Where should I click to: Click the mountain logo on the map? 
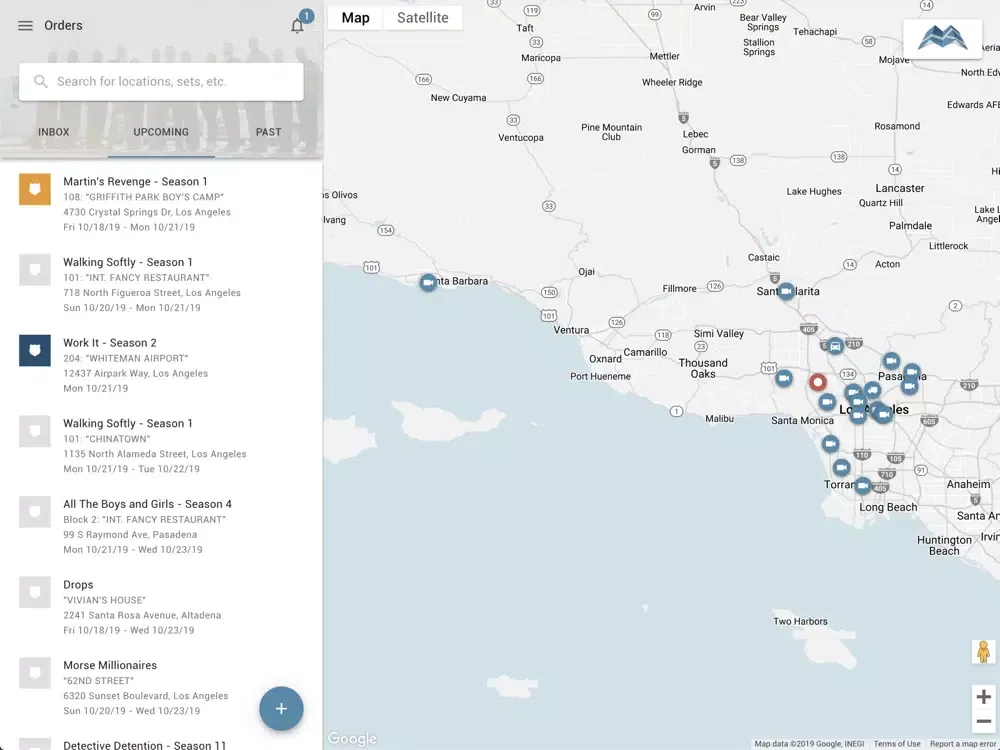[942, 38]
